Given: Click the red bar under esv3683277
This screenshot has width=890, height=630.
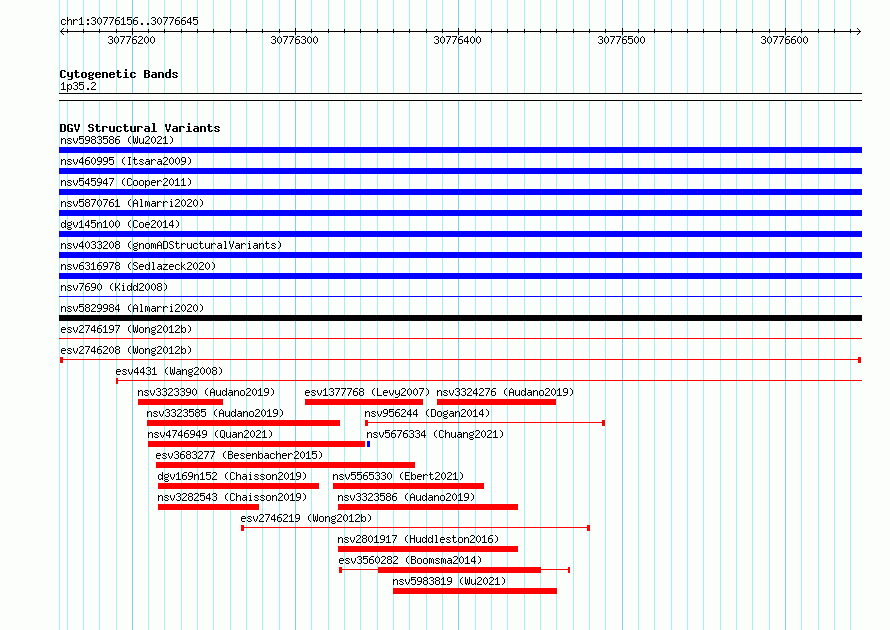Looking at the screenshot, I should click(x=286, y=465).
